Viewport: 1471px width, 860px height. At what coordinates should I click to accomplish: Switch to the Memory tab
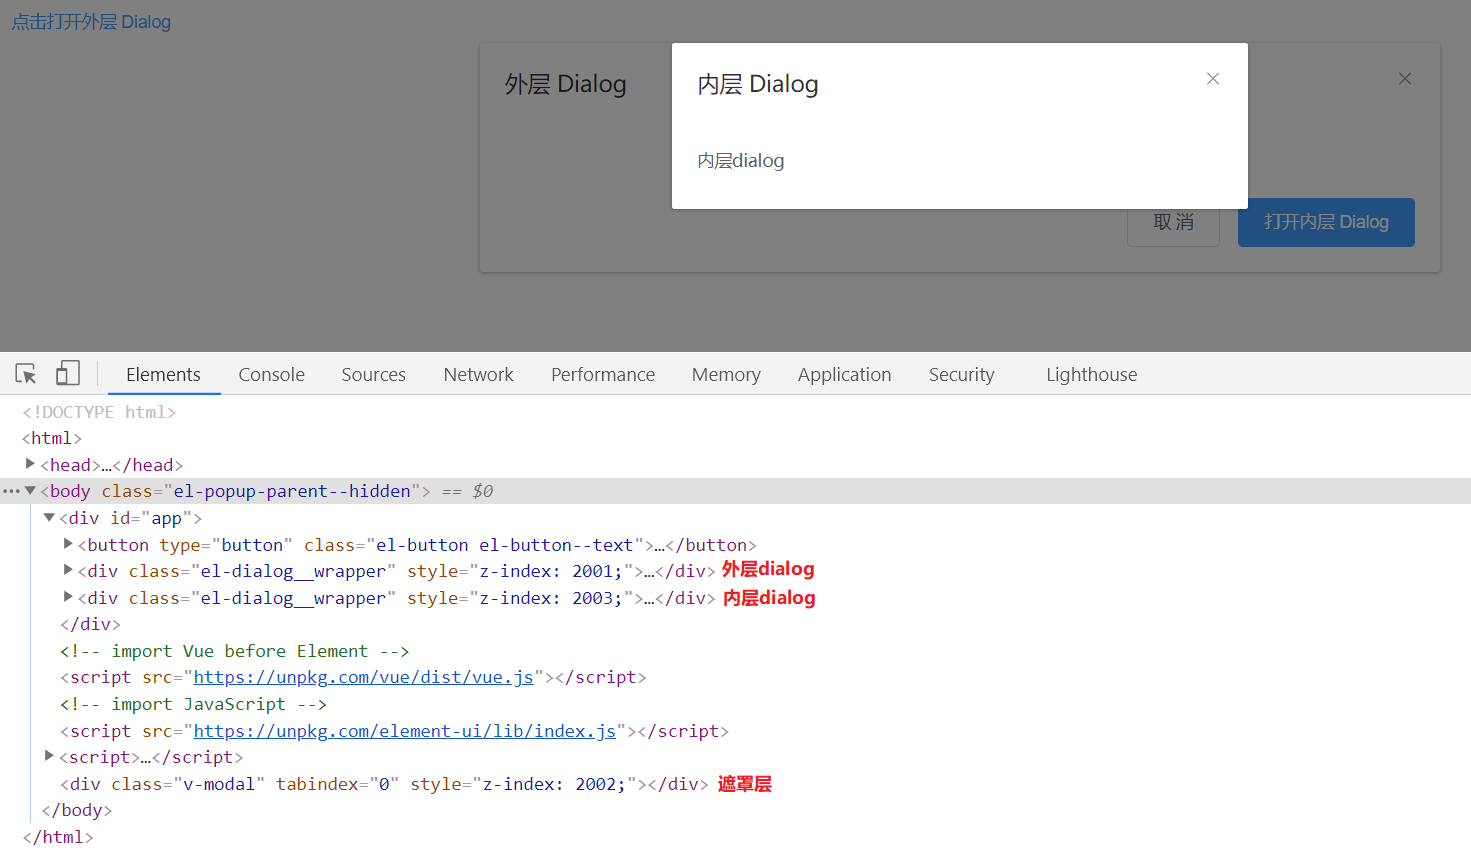(726, 374)
